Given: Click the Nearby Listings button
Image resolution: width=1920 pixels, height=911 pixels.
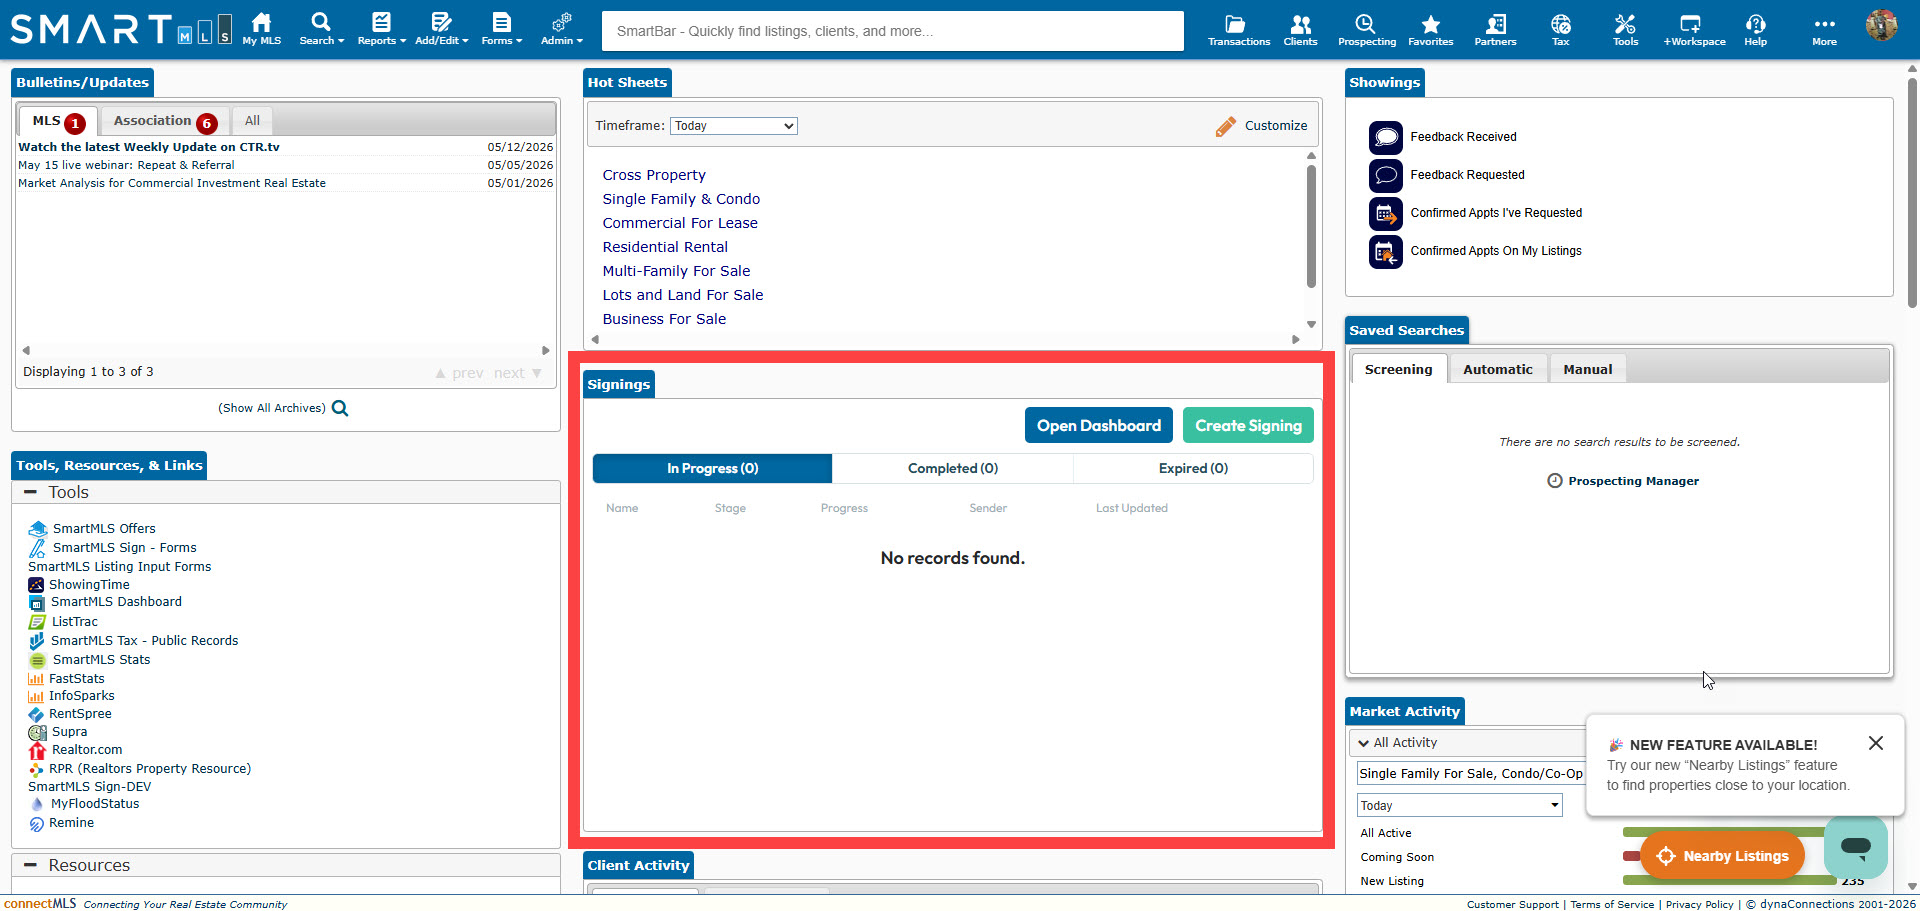Looking at the screenshot, I should pyautogui.click(x=1722, y=856).
